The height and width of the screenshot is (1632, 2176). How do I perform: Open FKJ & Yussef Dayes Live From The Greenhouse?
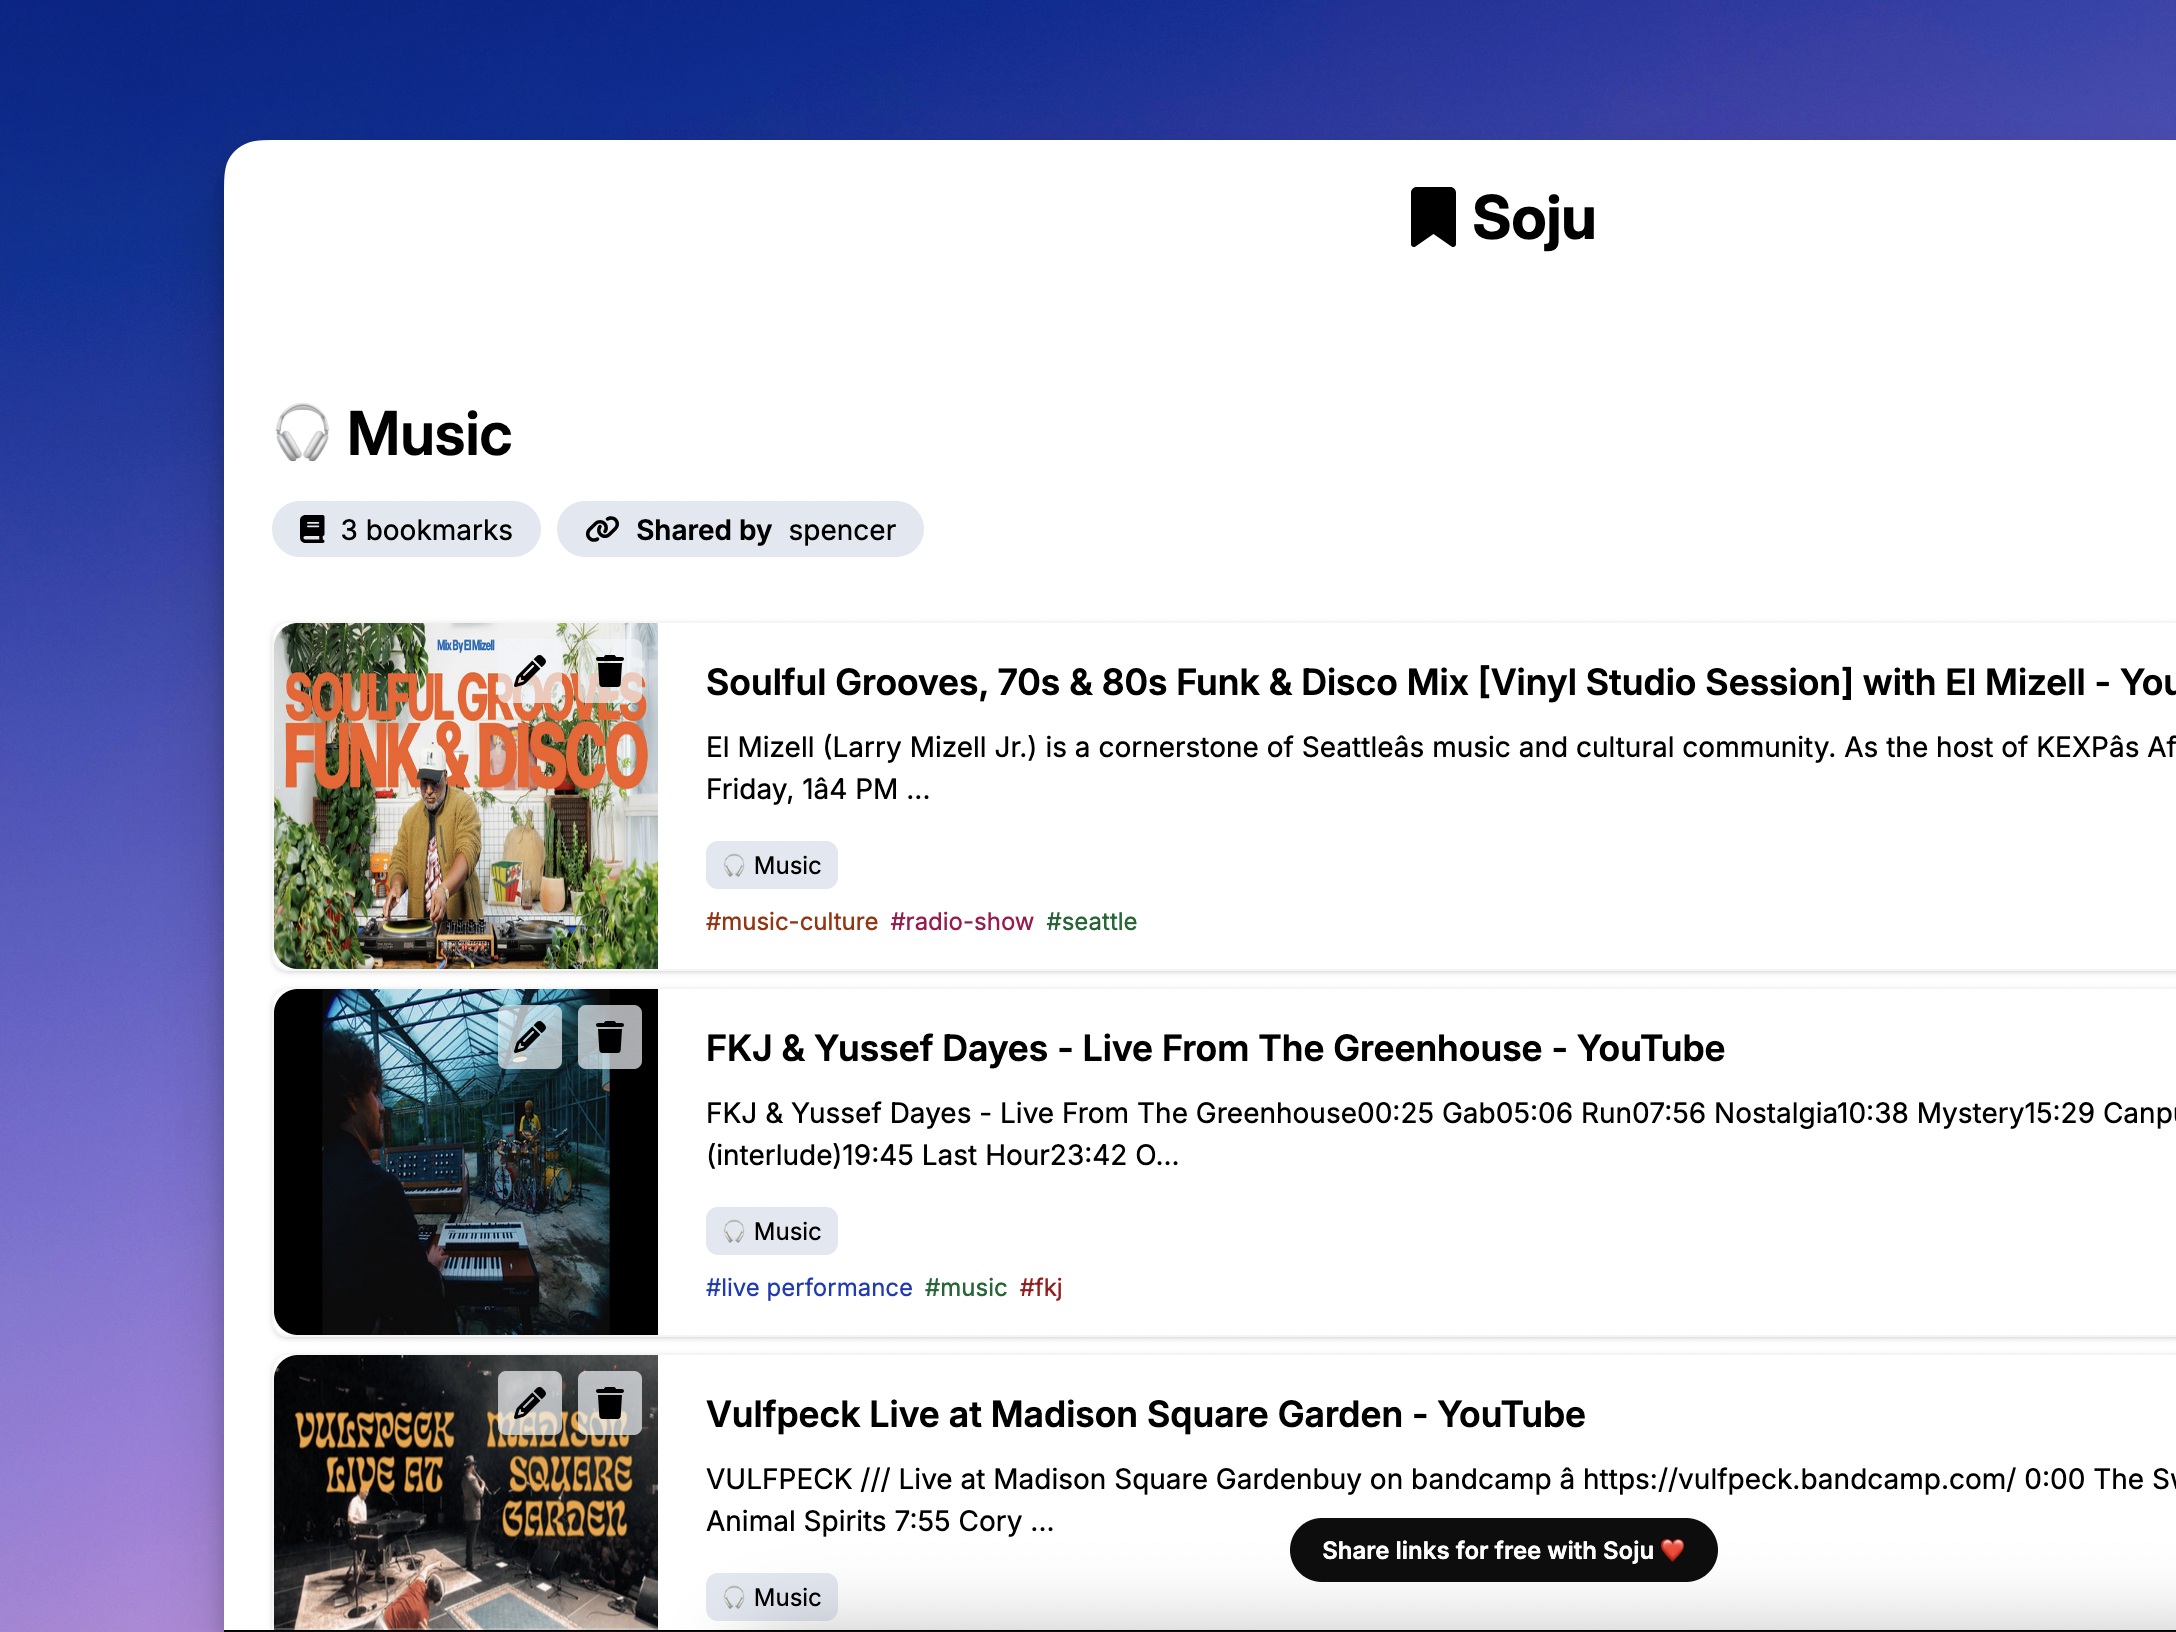pos(1215,1048)
